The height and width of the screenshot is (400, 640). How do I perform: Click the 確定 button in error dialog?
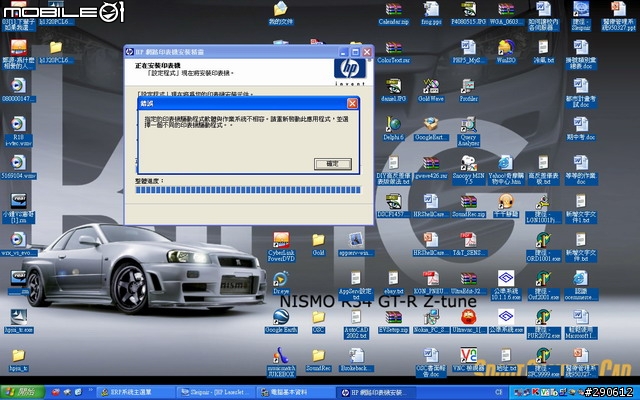pyautogui.click(x=333, y=164)
